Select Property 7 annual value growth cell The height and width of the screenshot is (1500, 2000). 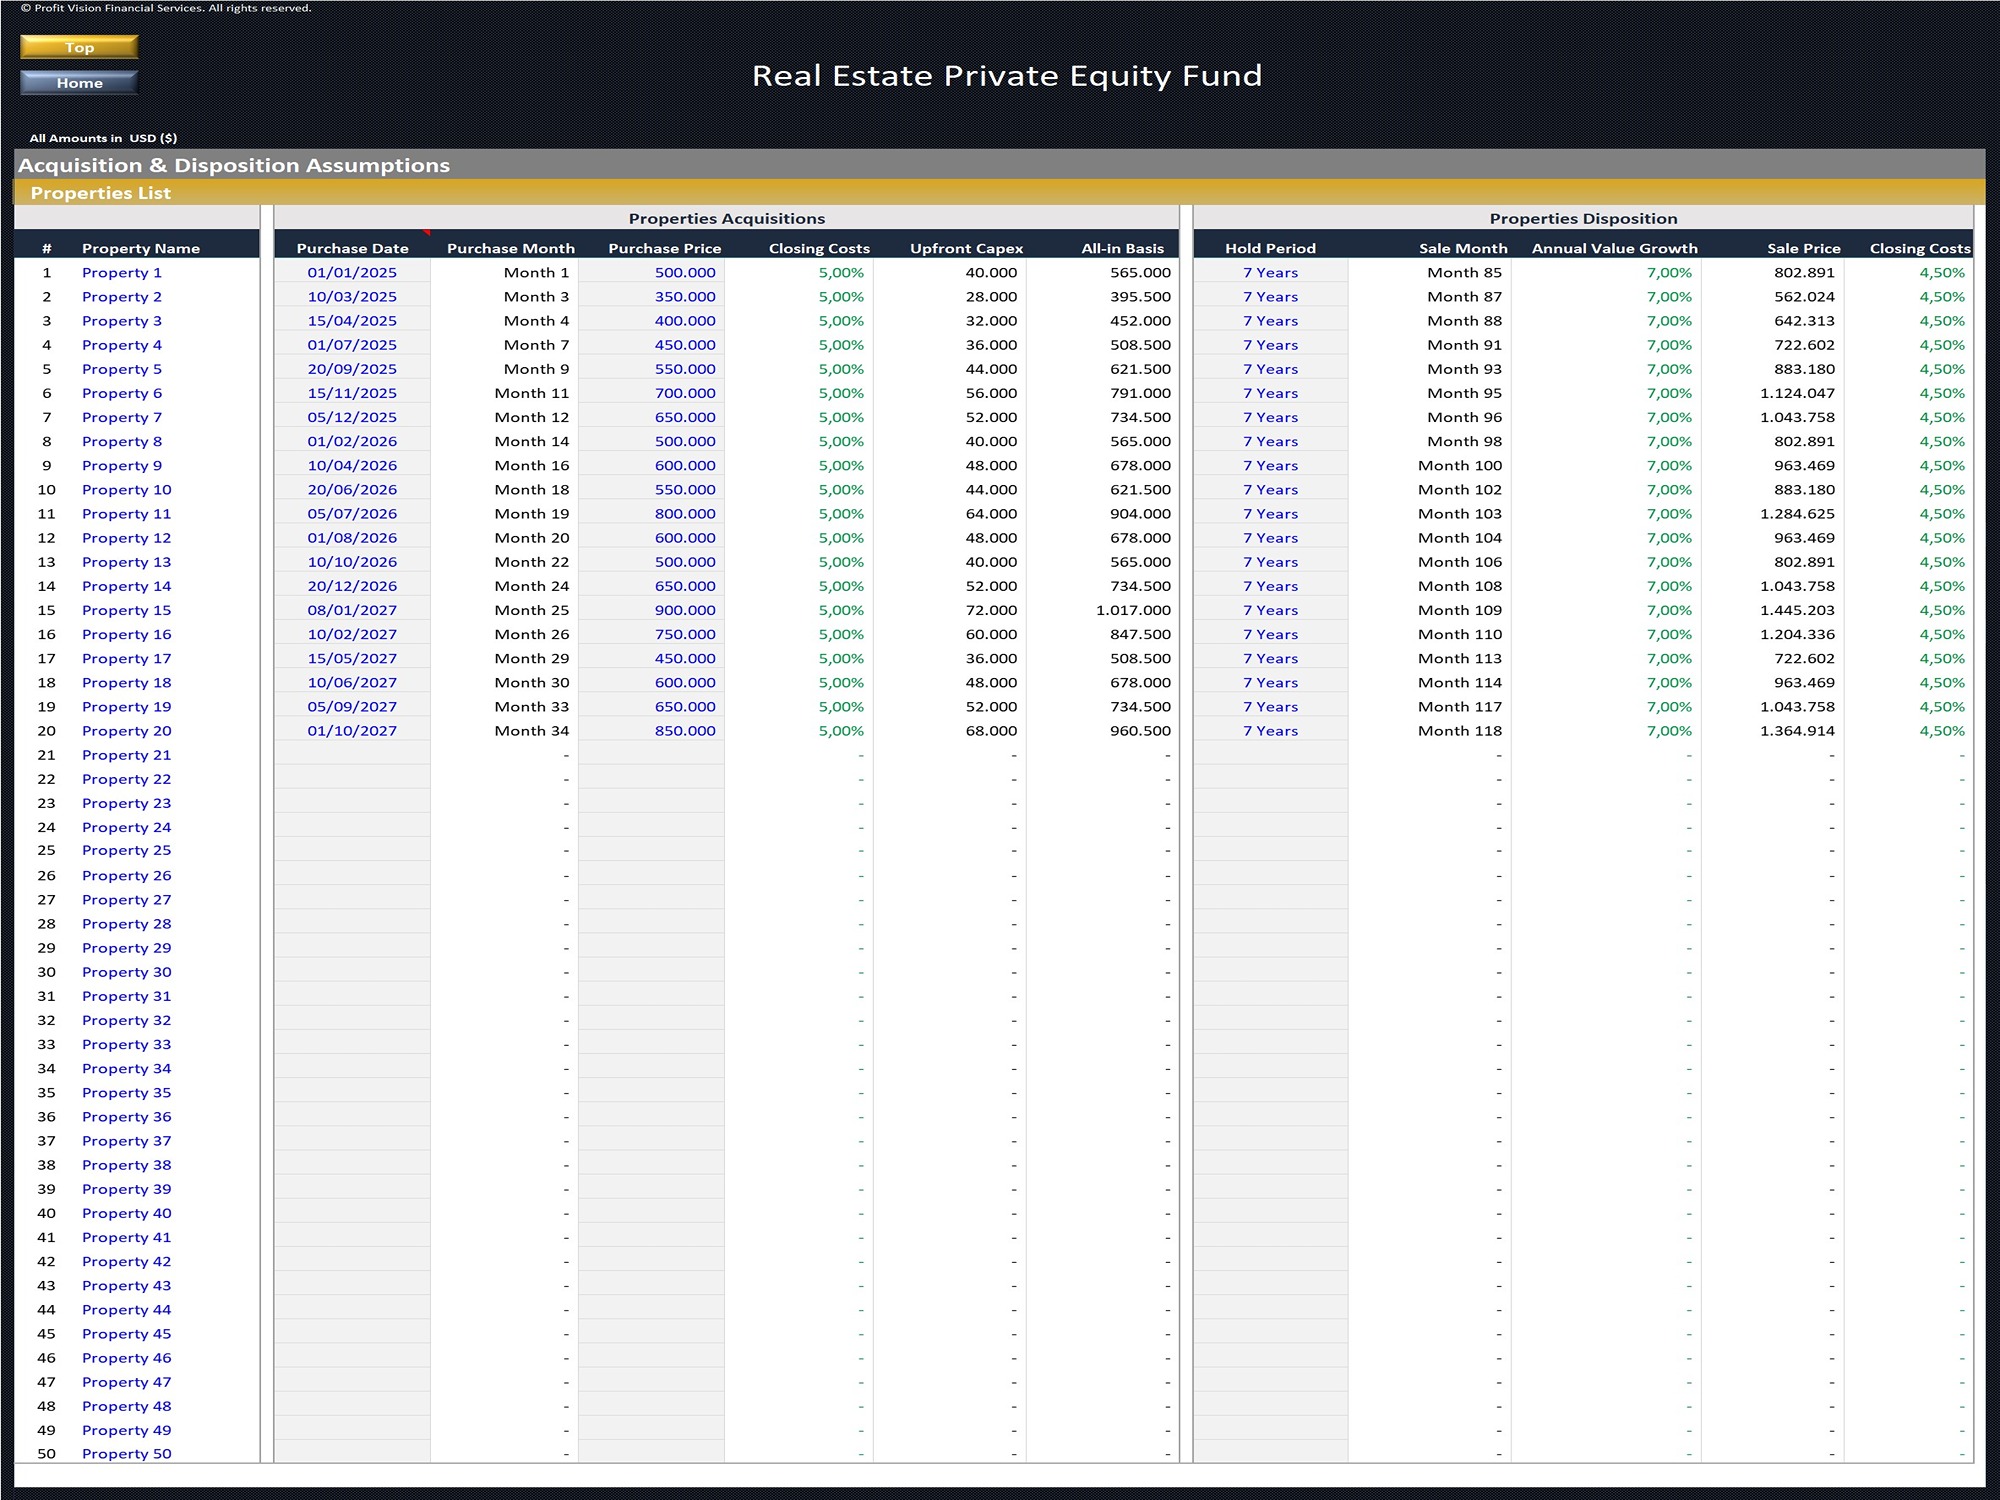(1669, 417)
